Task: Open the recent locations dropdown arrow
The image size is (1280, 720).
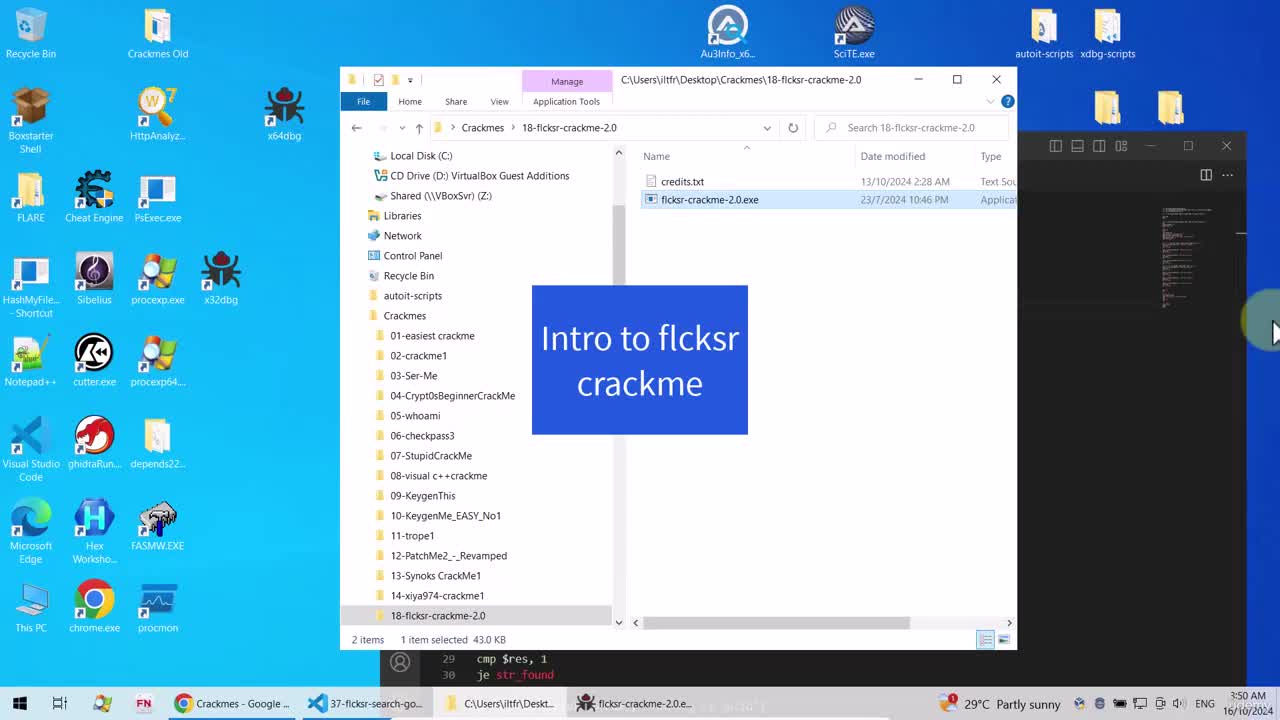Action: [402, 128]
